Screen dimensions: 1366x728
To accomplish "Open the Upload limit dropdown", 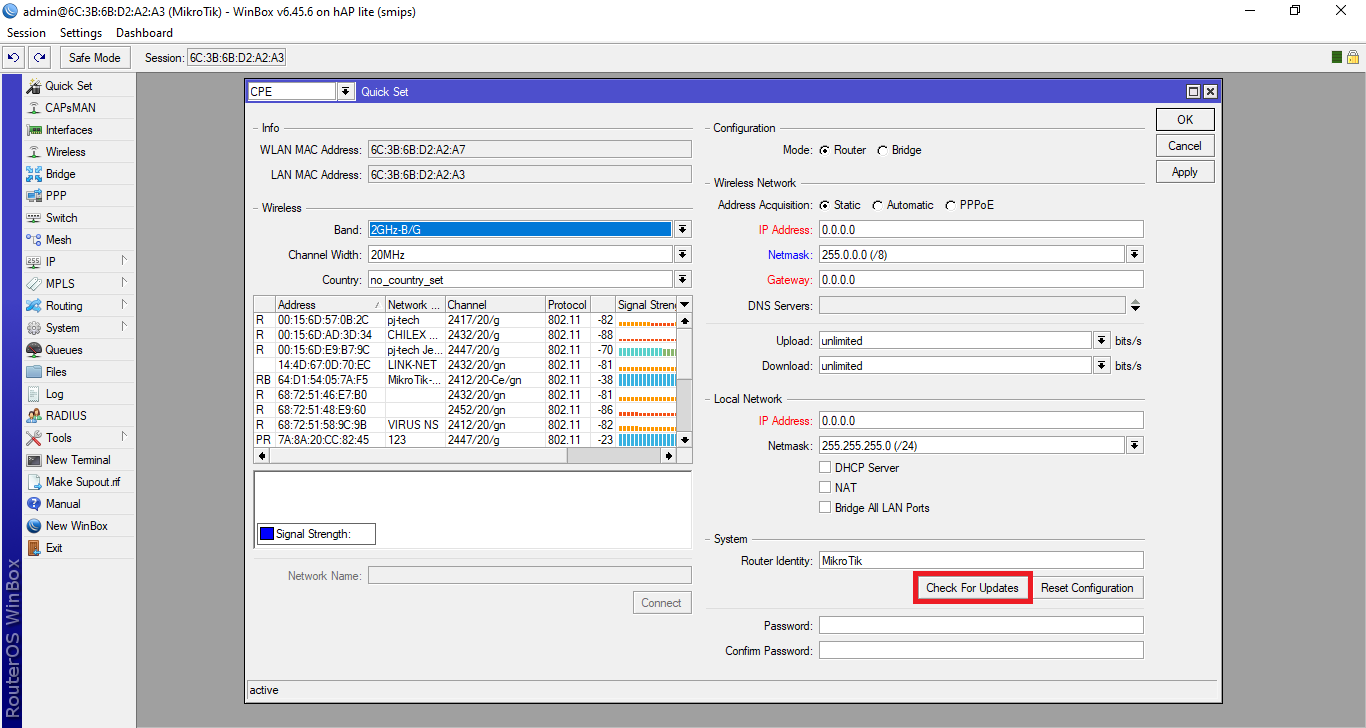I will [x=1102, y=340].
